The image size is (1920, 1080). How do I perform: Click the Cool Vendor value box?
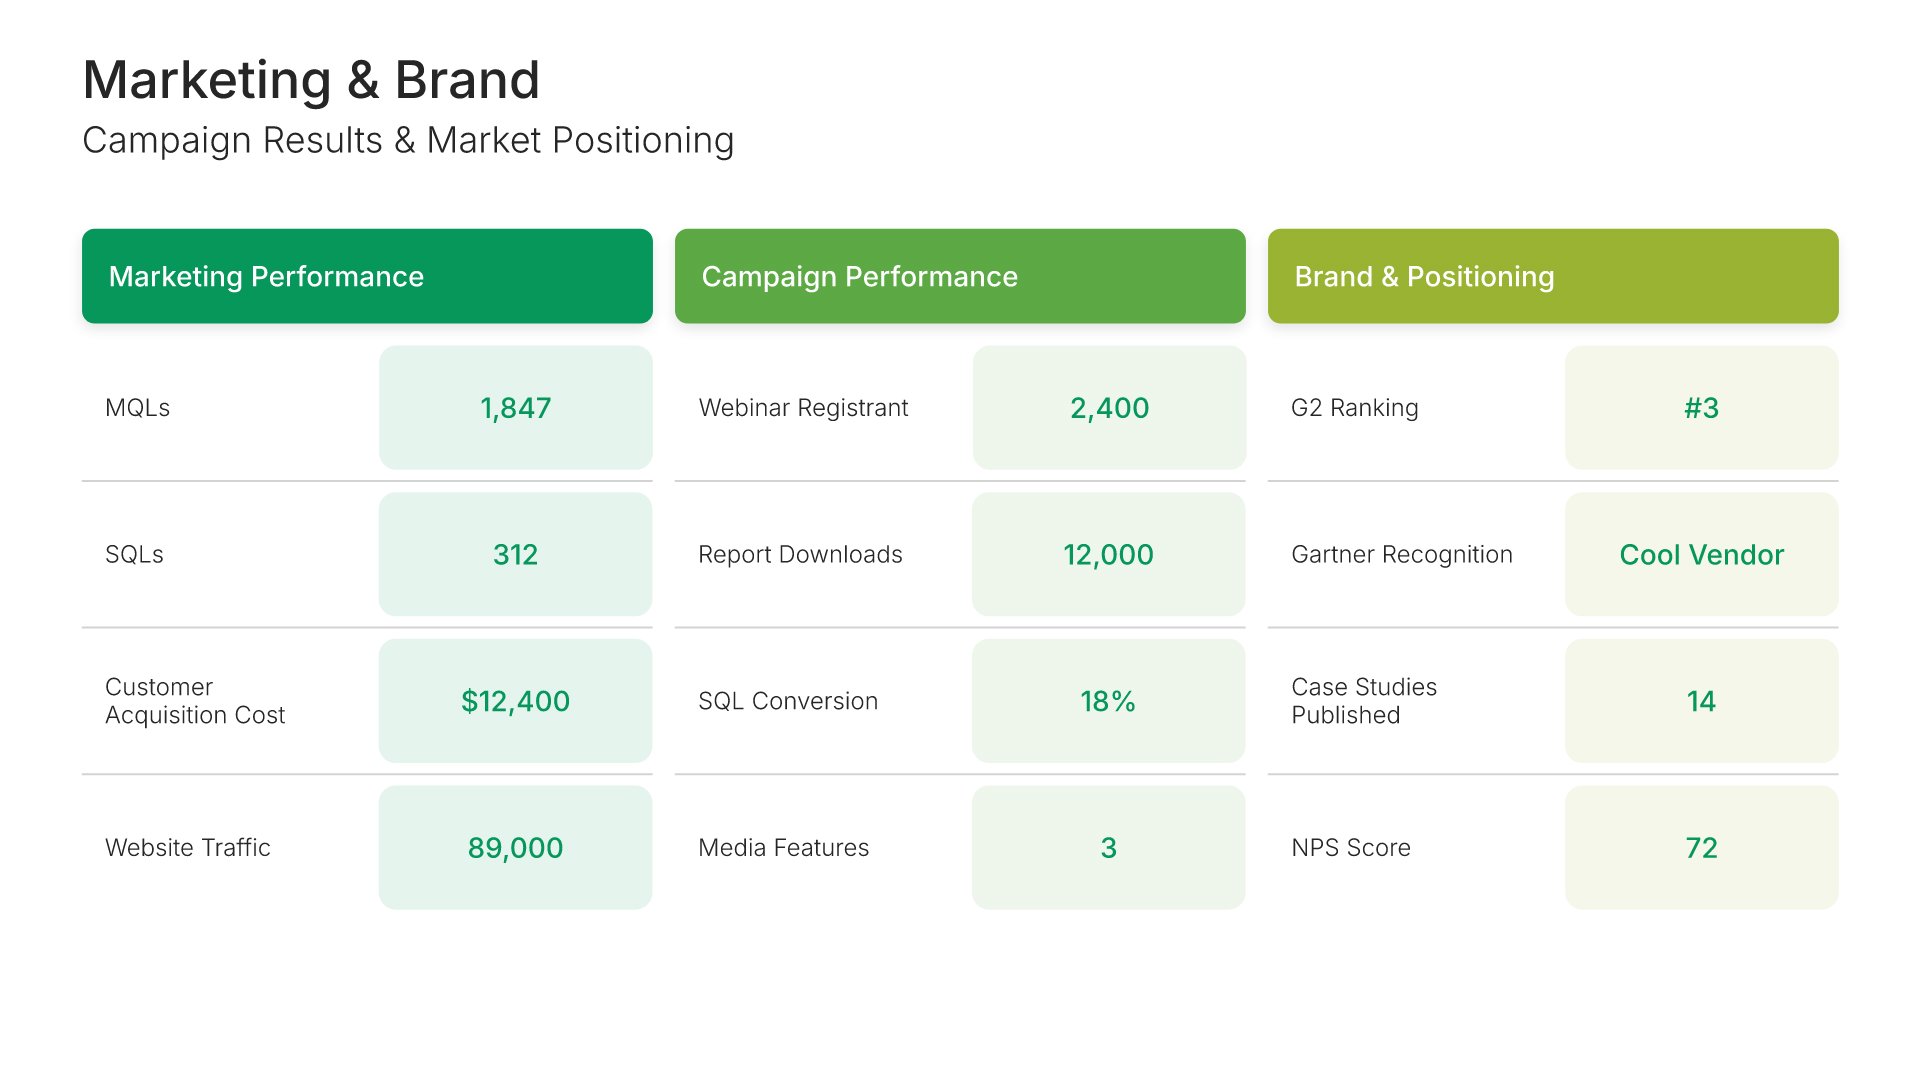point(1701,554)
